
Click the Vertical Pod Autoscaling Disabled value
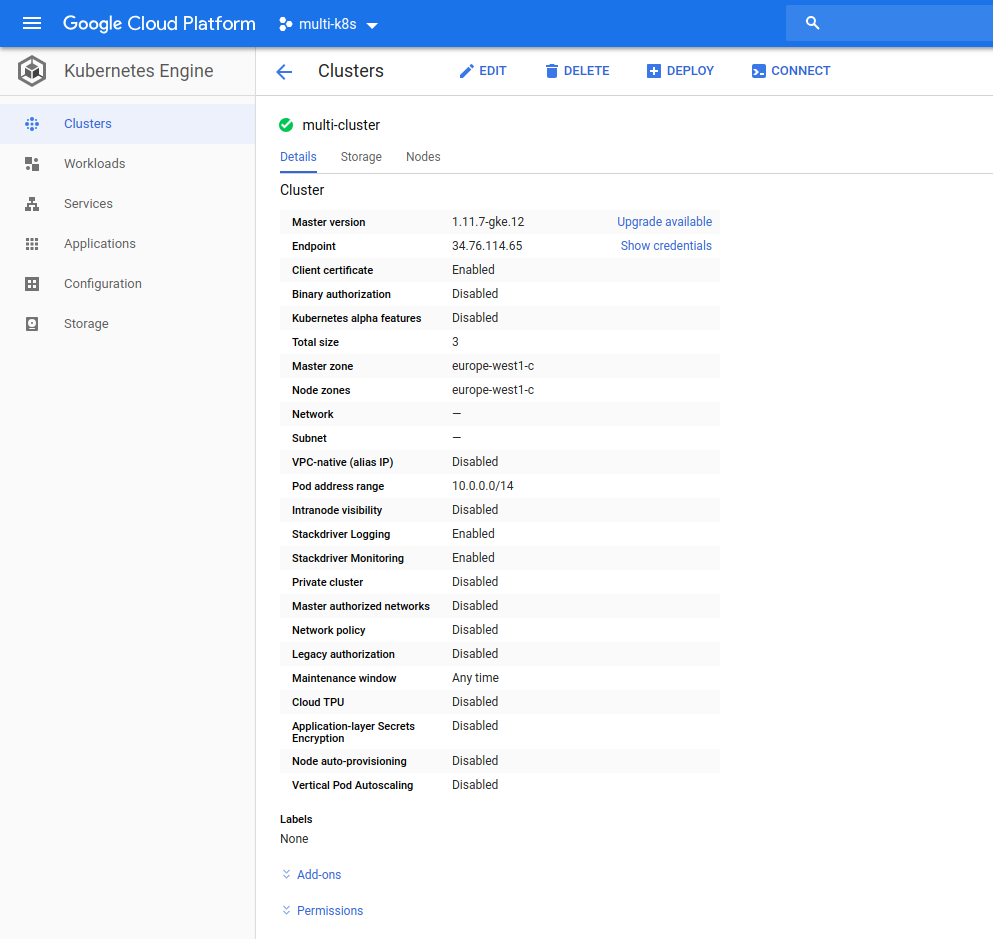click(475, 785)
